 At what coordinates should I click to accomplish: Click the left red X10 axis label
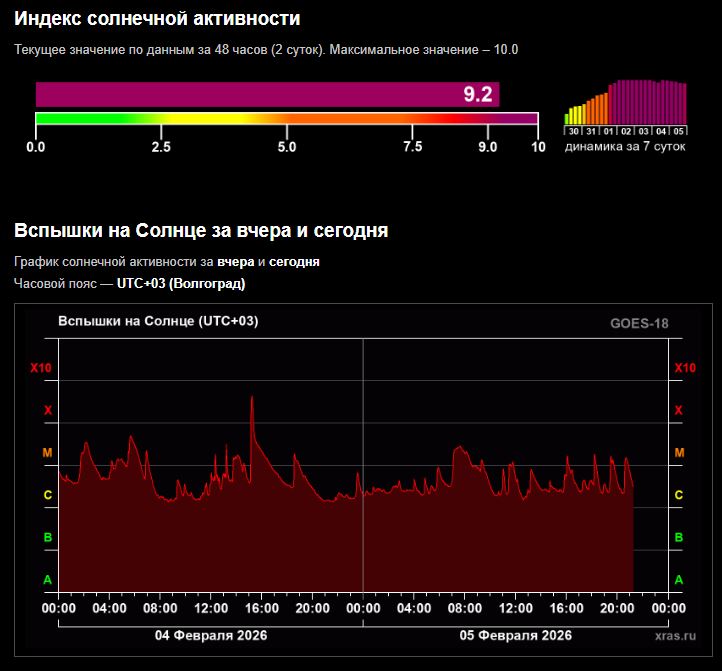click(41, 368)
